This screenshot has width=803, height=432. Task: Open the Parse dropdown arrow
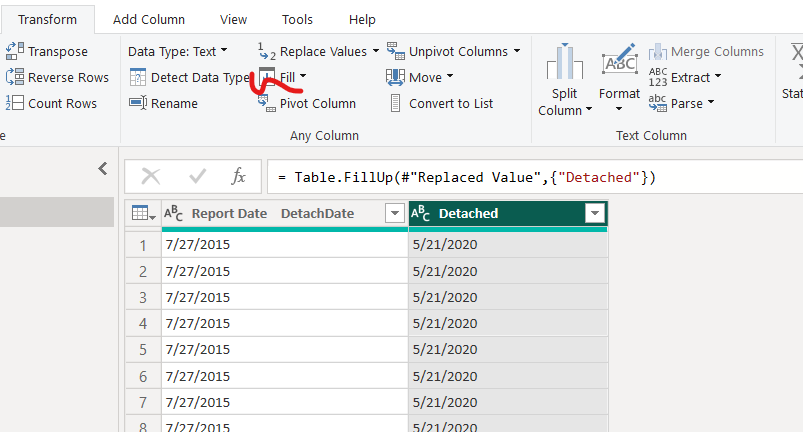tap(710, 102)
